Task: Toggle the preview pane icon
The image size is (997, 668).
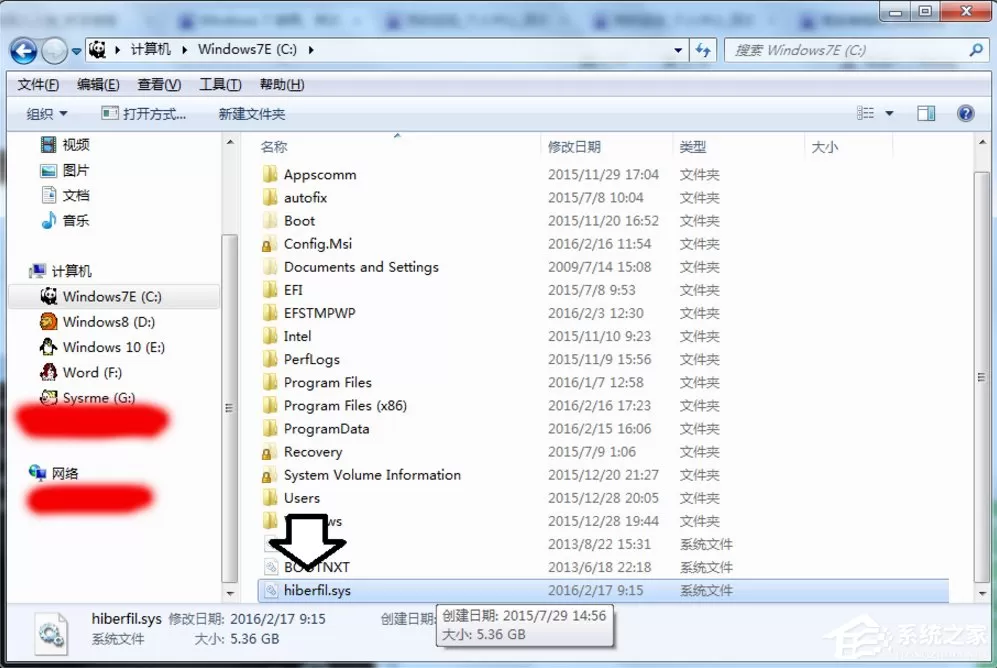Action: (x=926, y=114)
